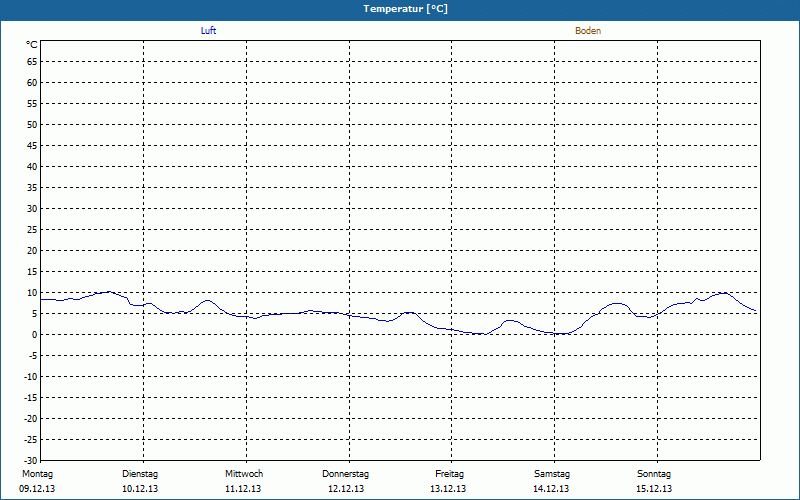Click the Donnerstag day label
The height and width of the screenshot is (500, 800).
point(346,473)
